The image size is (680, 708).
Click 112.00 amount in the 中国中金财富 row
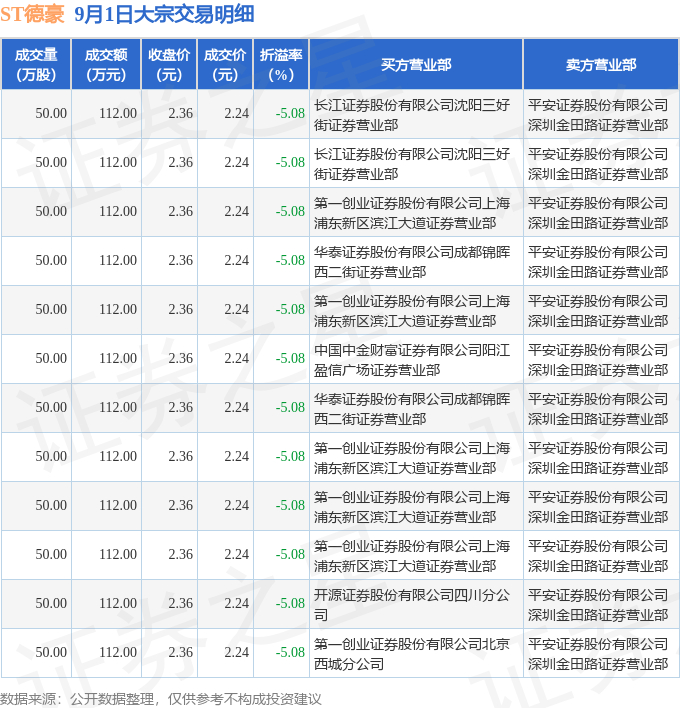[118, 359]
